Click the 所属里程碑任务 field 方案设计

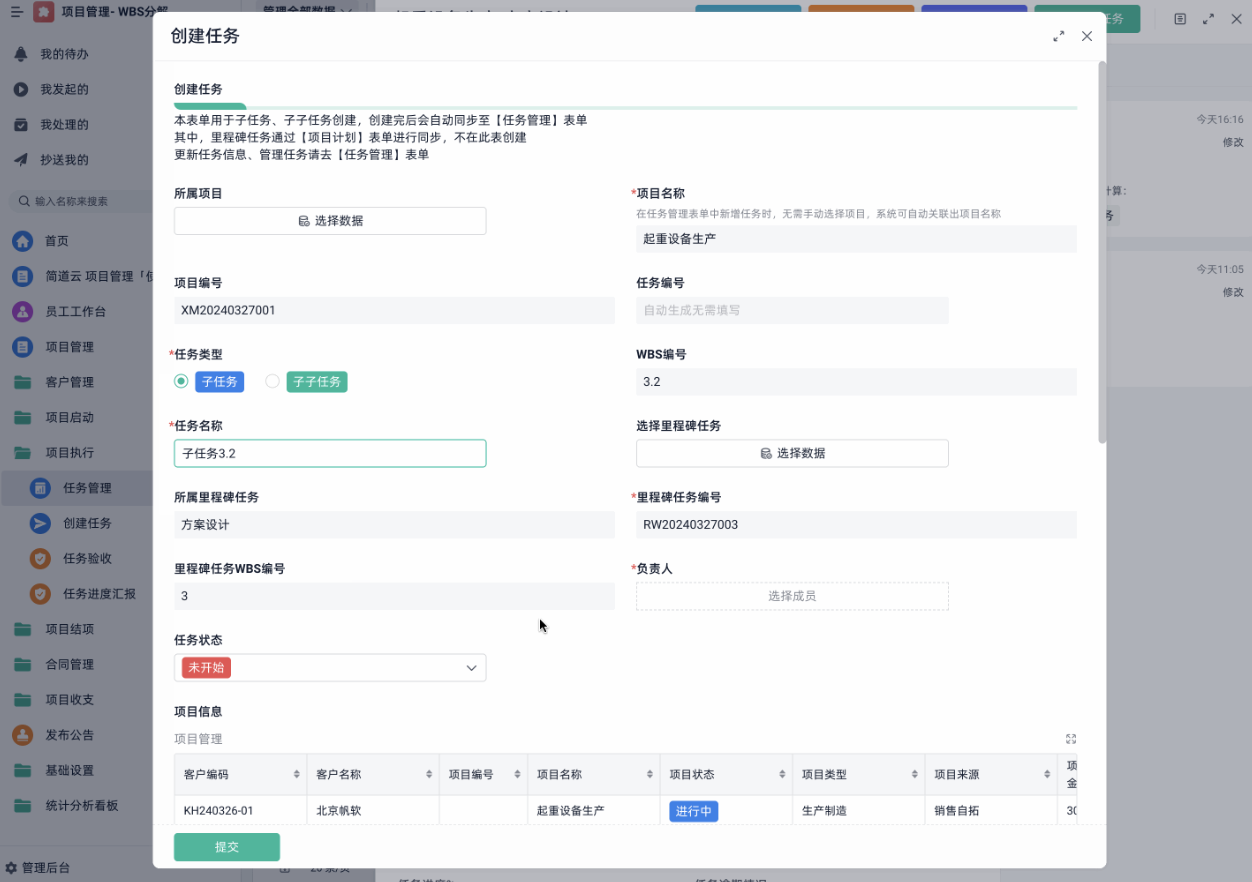(394, 524)
